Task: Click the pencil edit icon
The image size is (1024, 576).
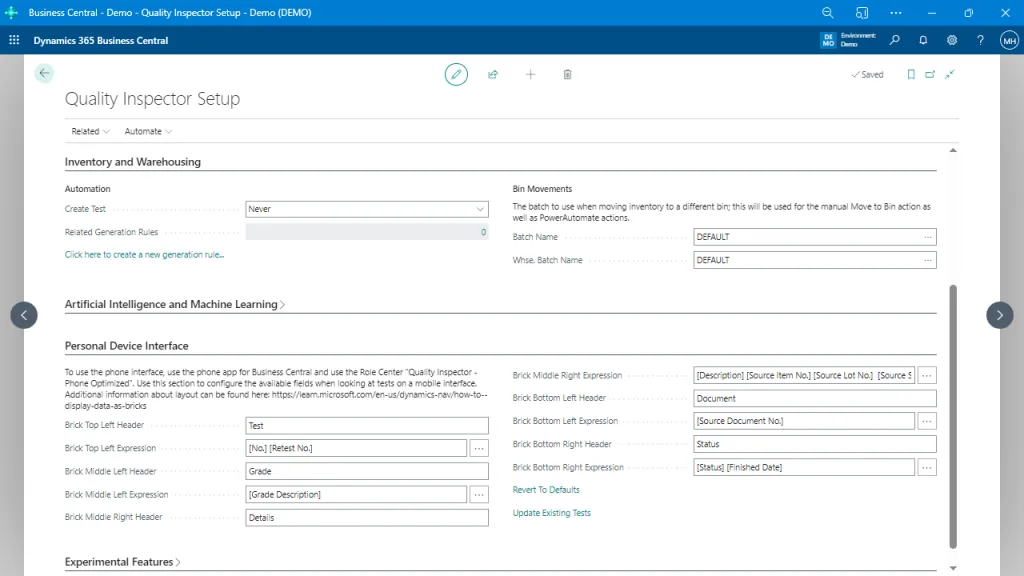Action: coord(456,74)
